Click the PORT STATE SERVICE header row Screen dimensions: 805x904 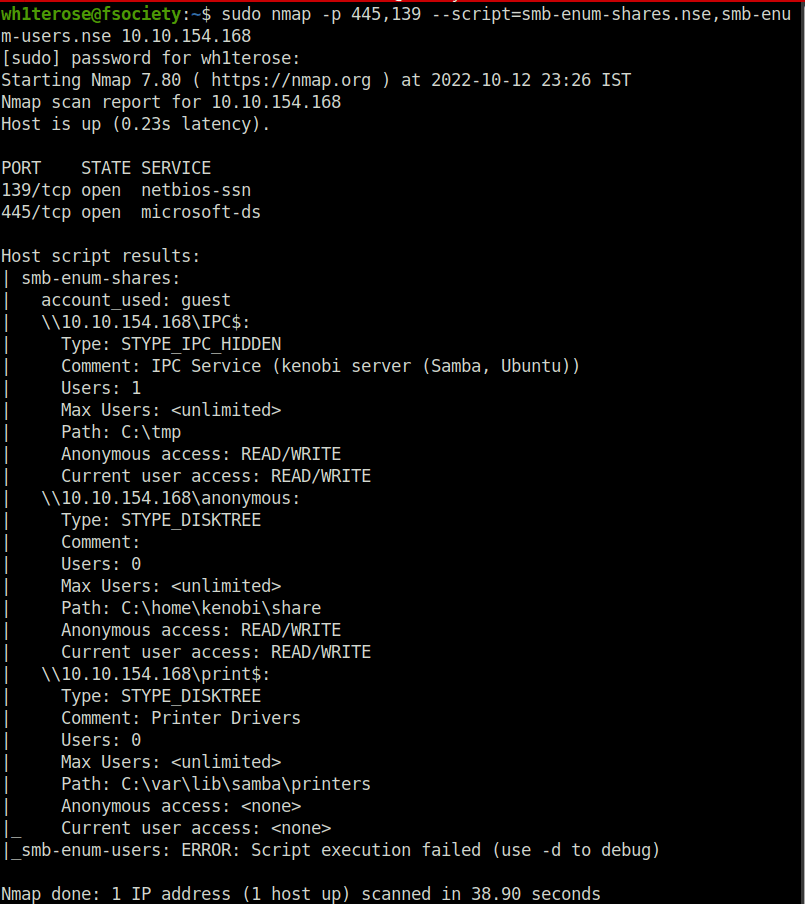pyautogui.click(x=106, y=168)
